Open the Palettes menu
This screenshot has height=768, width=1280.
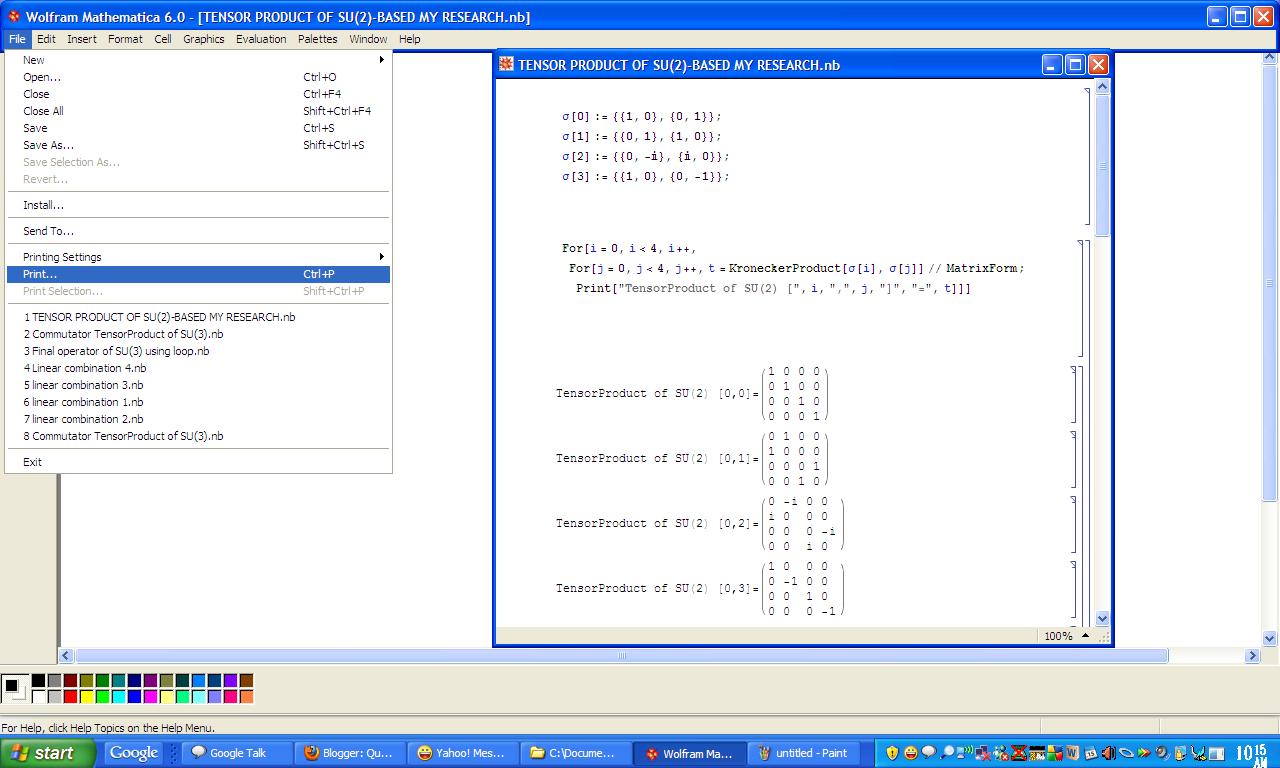318,39
